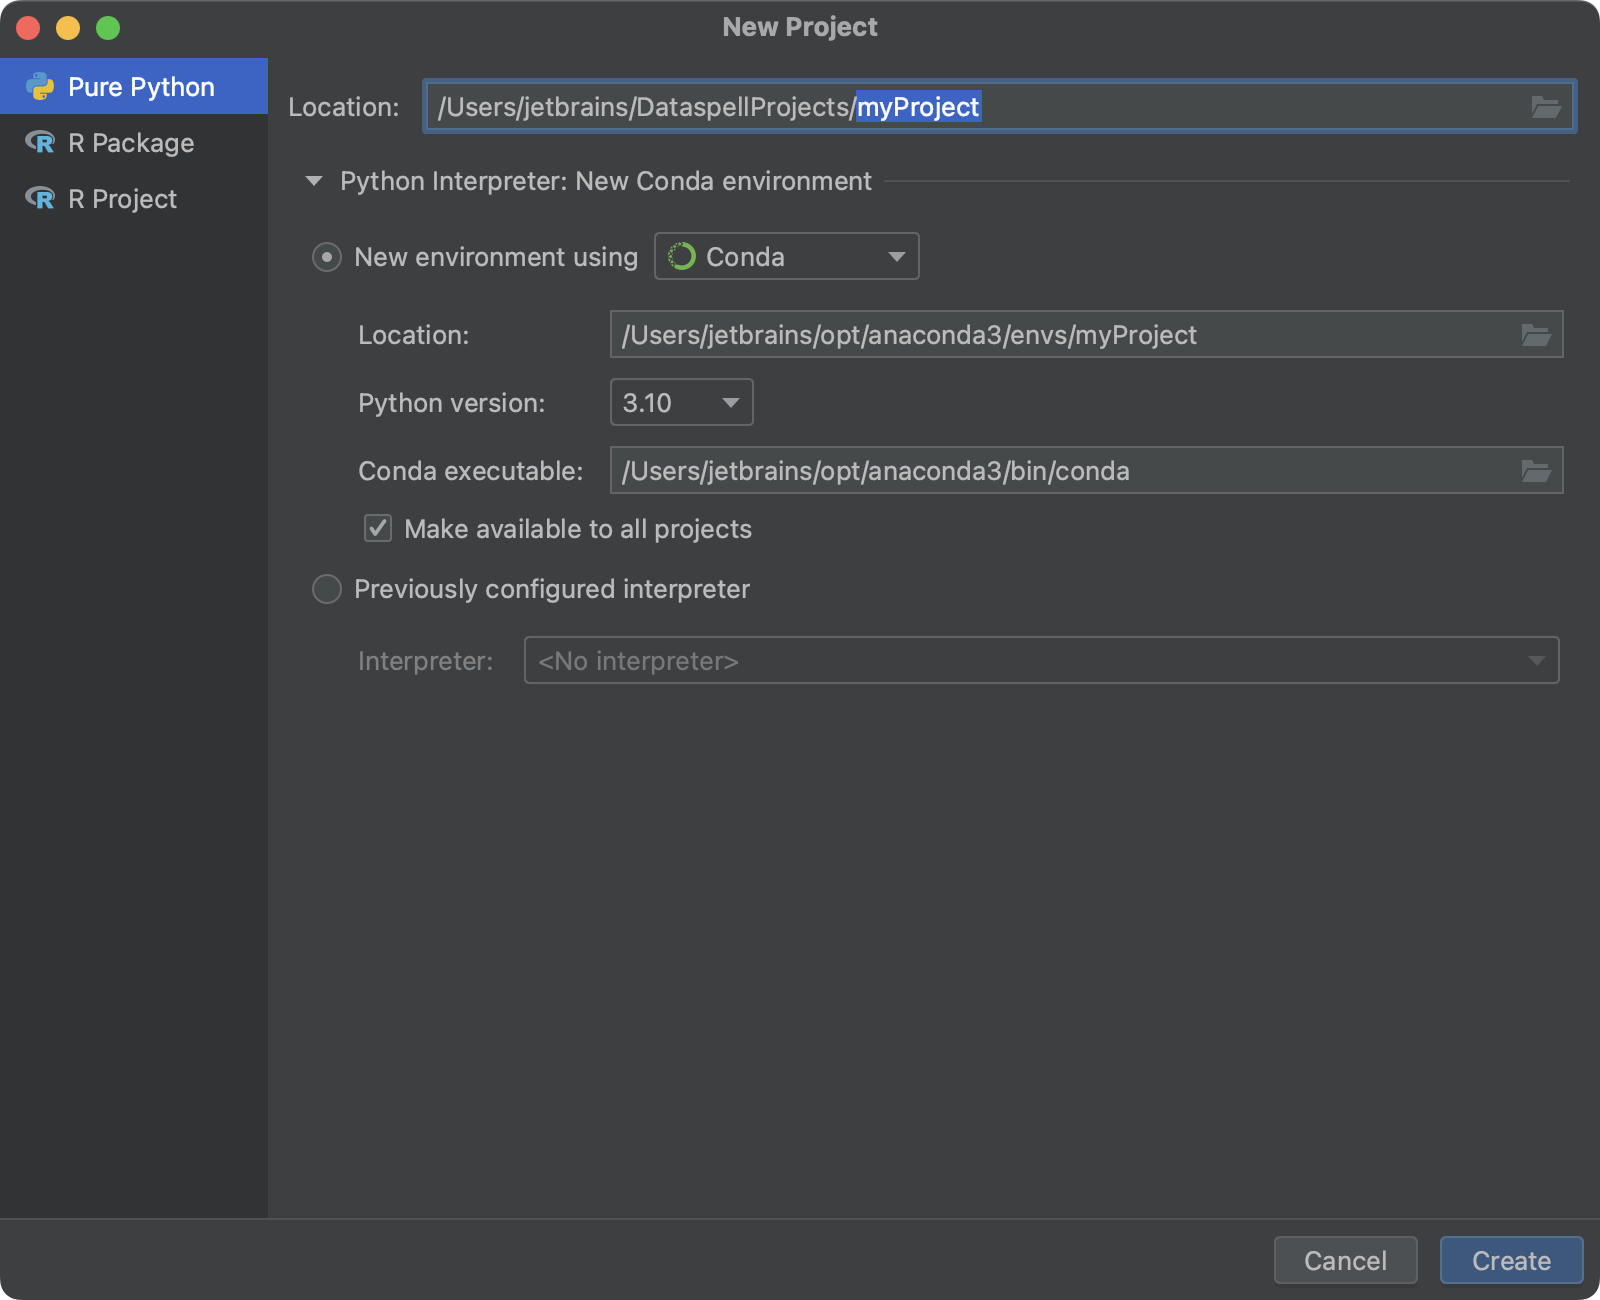
Task: Click the R icon next to R Project
Action: (41, 199)
